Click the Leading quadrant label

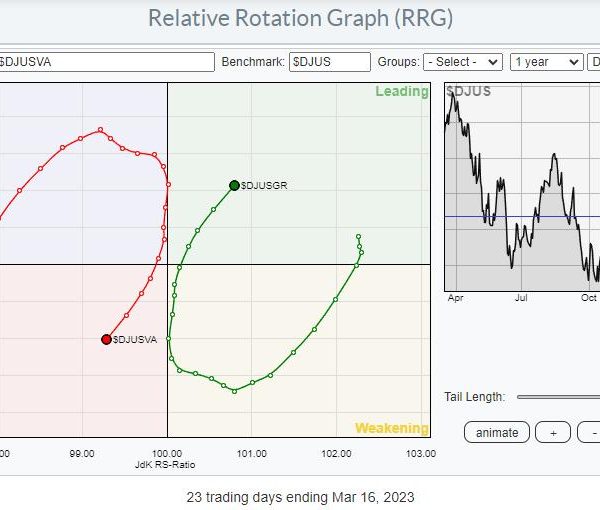tap(402, 91)
